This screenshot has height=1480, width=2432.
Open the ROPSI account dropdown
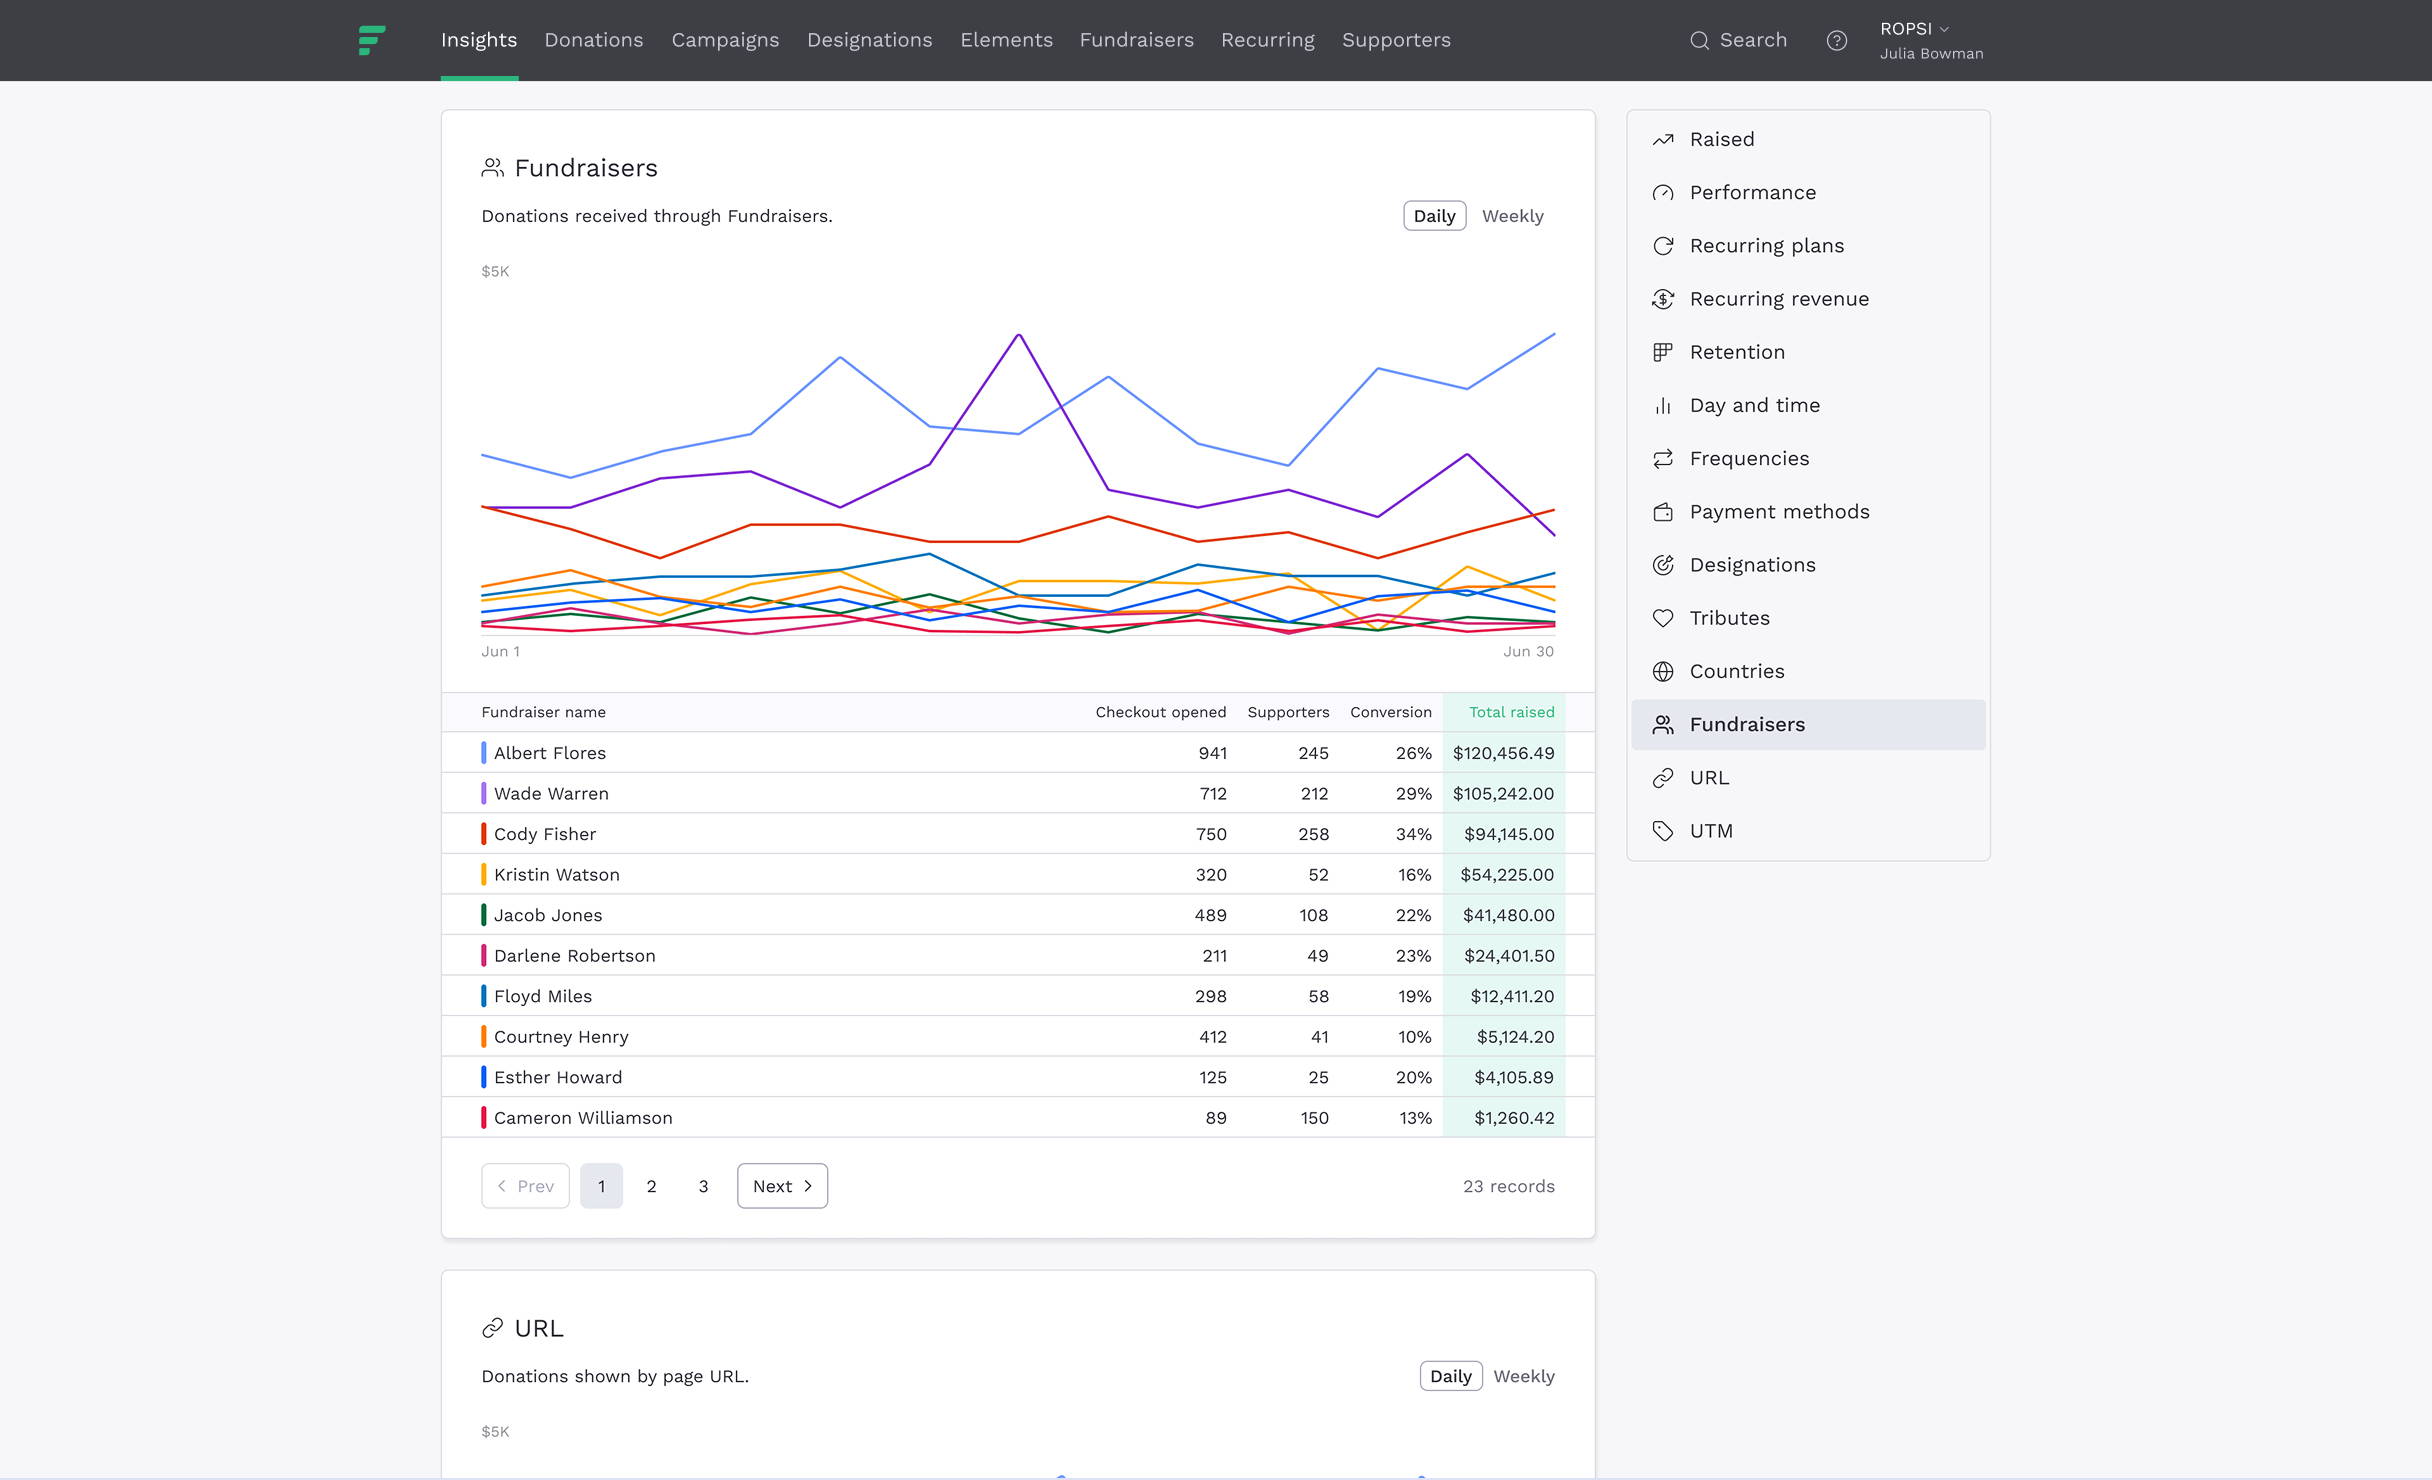[x=1914, y=29]
